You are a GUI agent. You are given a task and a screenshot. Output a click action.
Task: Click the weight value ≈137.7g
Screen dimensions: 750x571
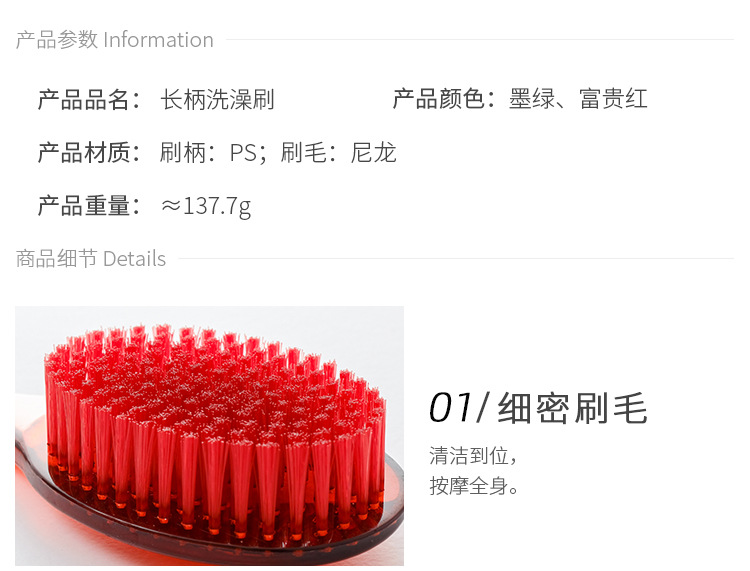tap(206, 207)
